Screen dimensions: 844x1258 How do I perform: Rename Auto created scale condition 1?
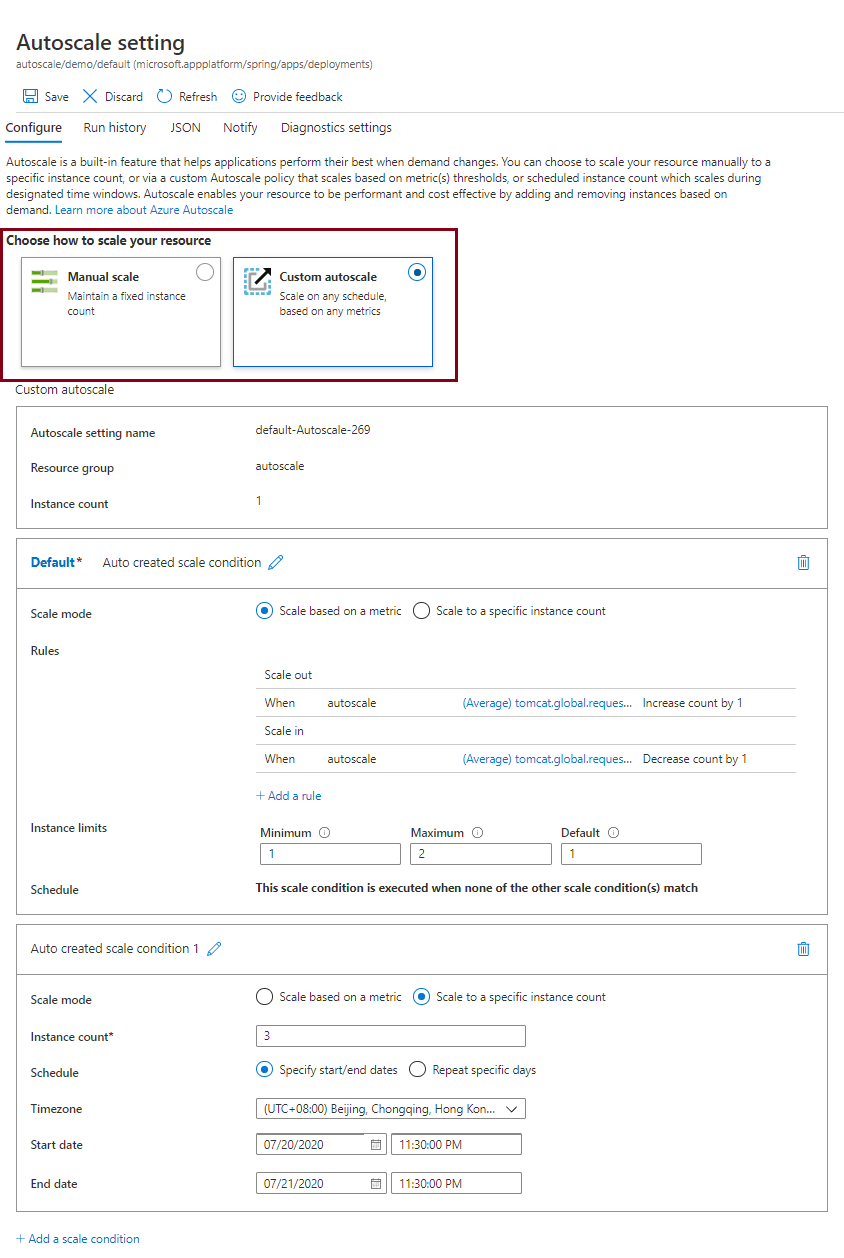[x=214, y=948]
